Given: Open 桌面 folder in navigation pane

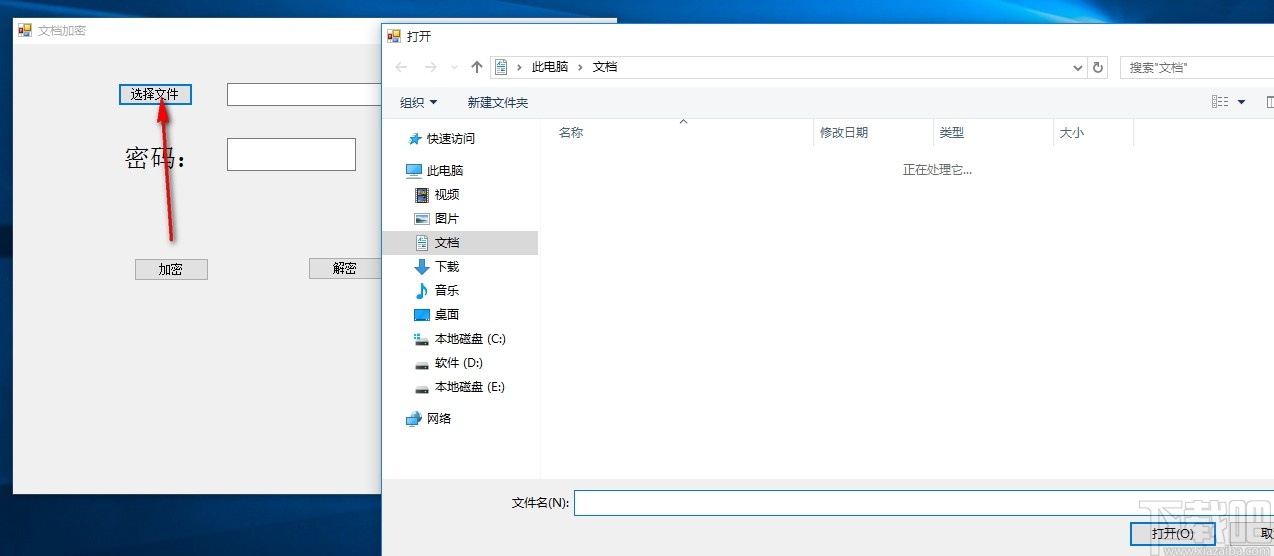Looking at the screenshot, I should pyautogui.click(x=447, y=314).
